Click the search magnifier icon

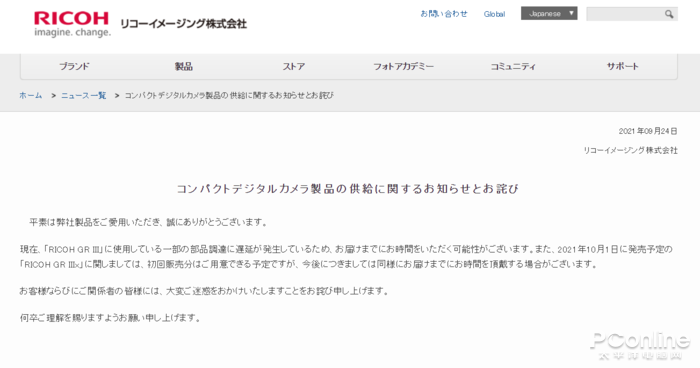point(669,14)
